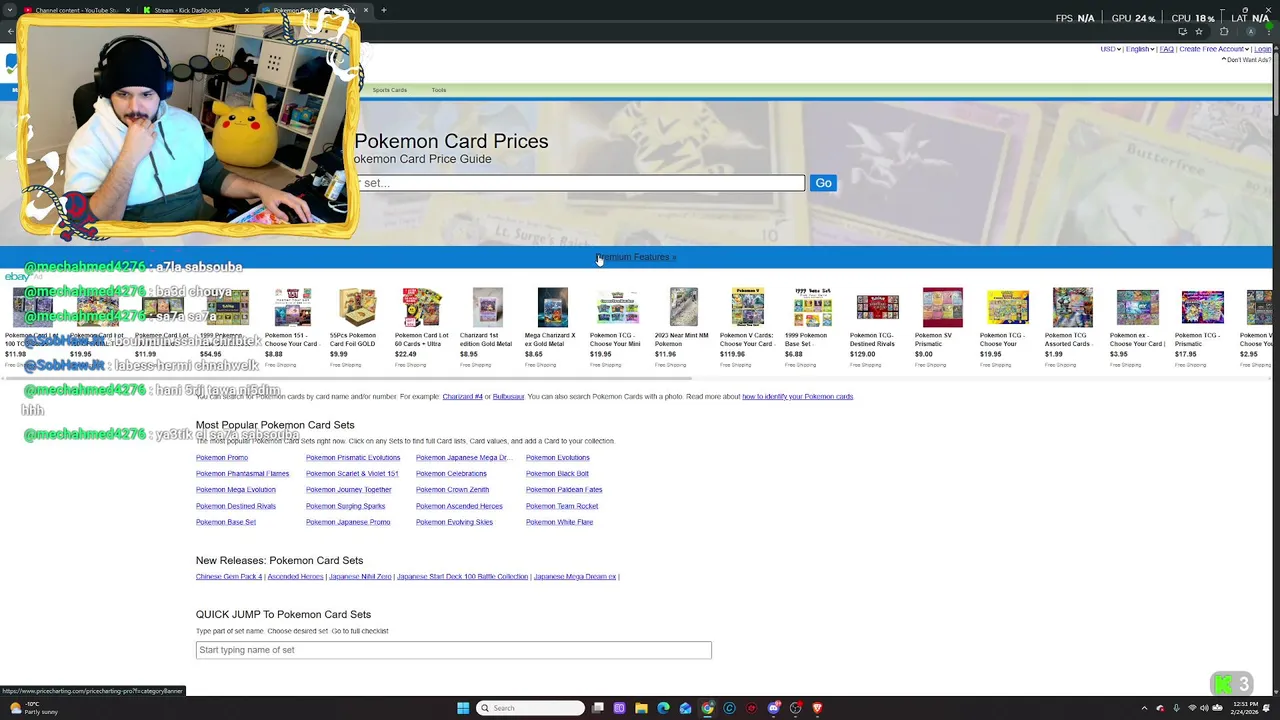Open the Brave browser taskbar icon
1280x720 pixels.
(x=817, y=708)
